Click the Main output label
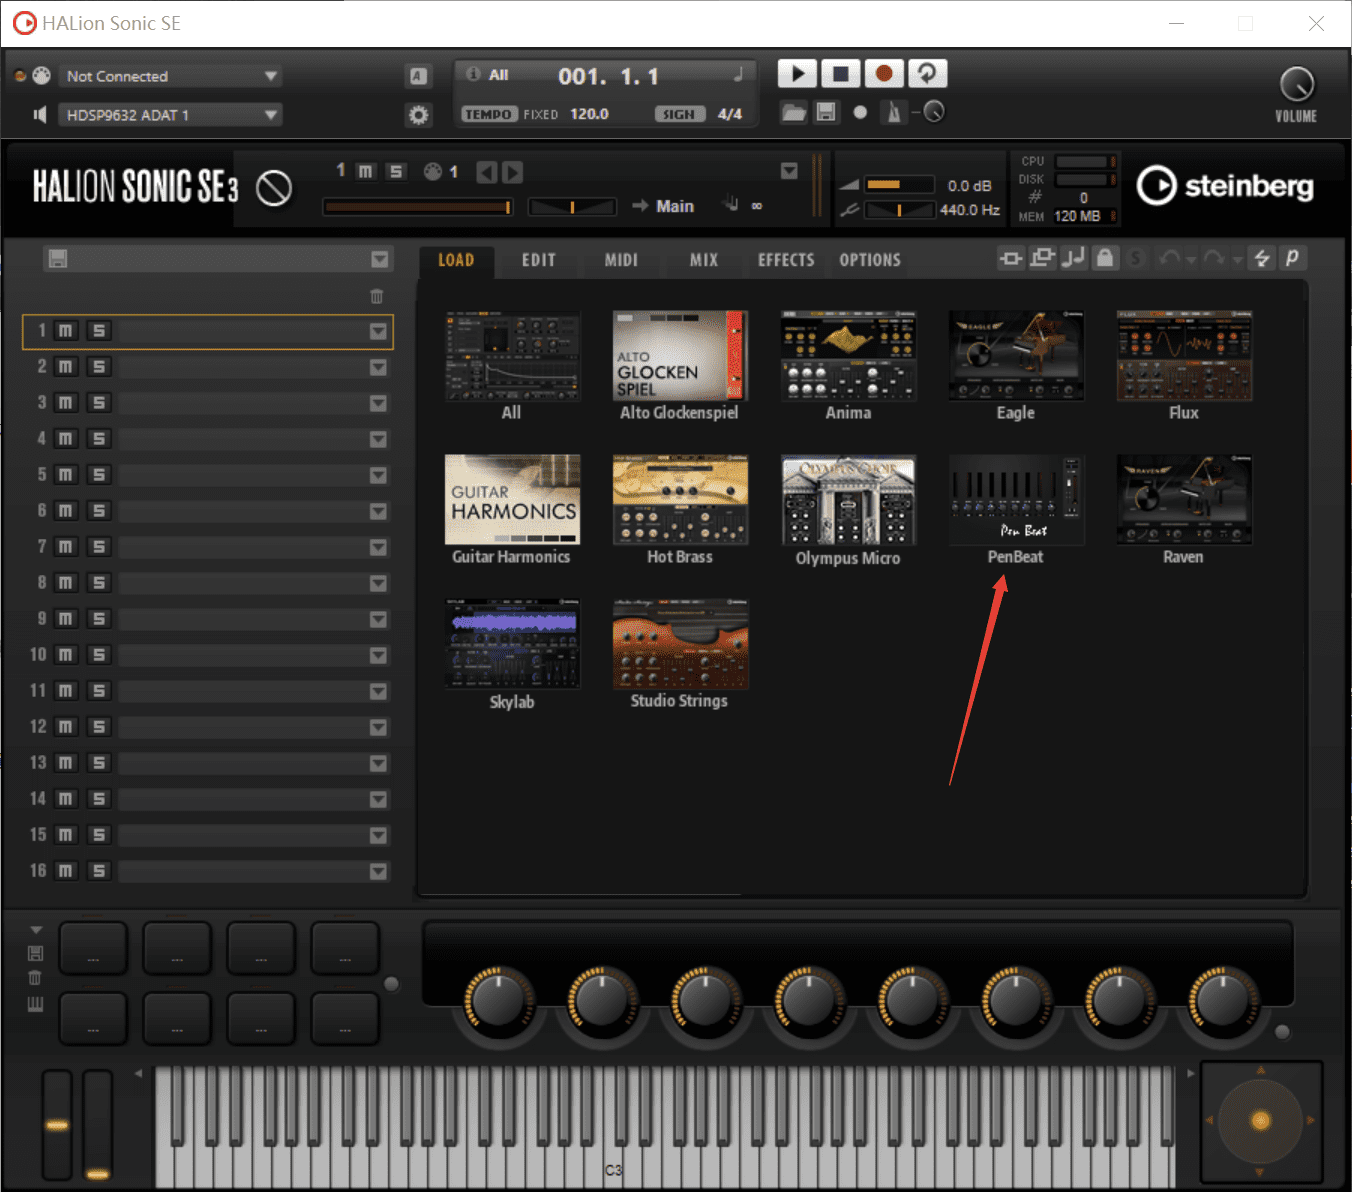The image size is (1352, 1192). [675, 206]
